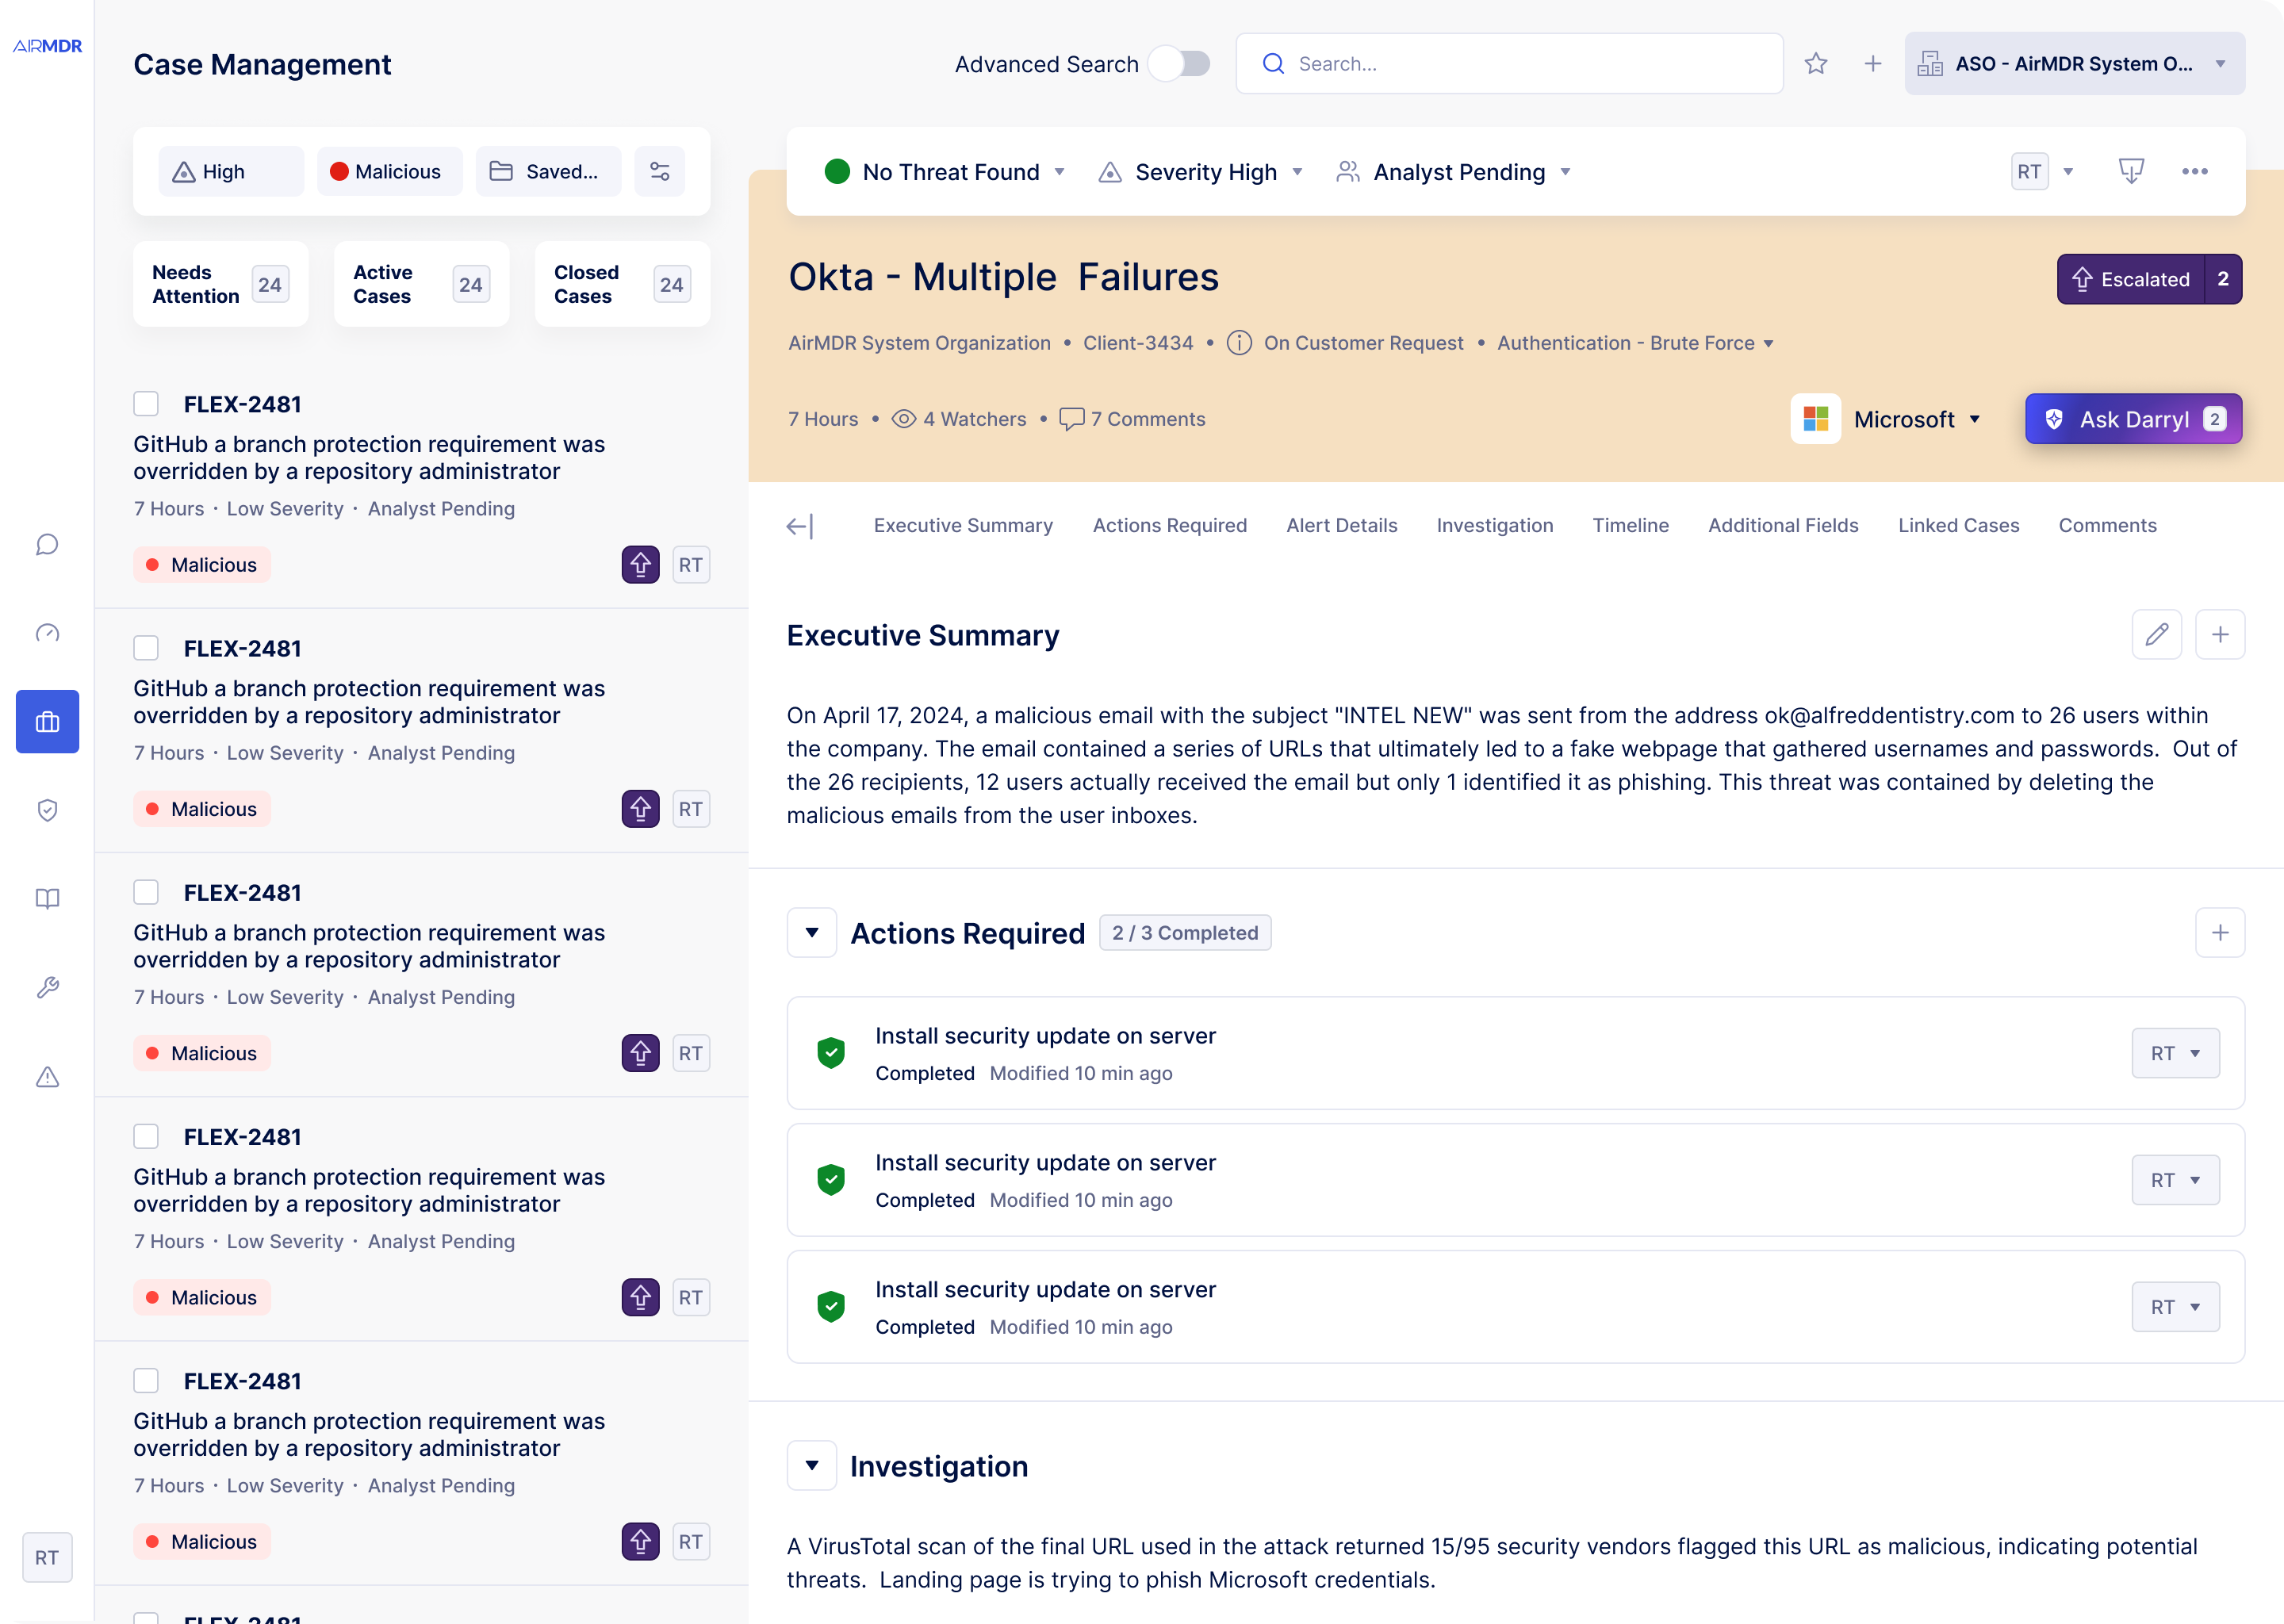Collapse the Actions Required section
This screenshot has width=2284, height=1624.
click(812, 933)
